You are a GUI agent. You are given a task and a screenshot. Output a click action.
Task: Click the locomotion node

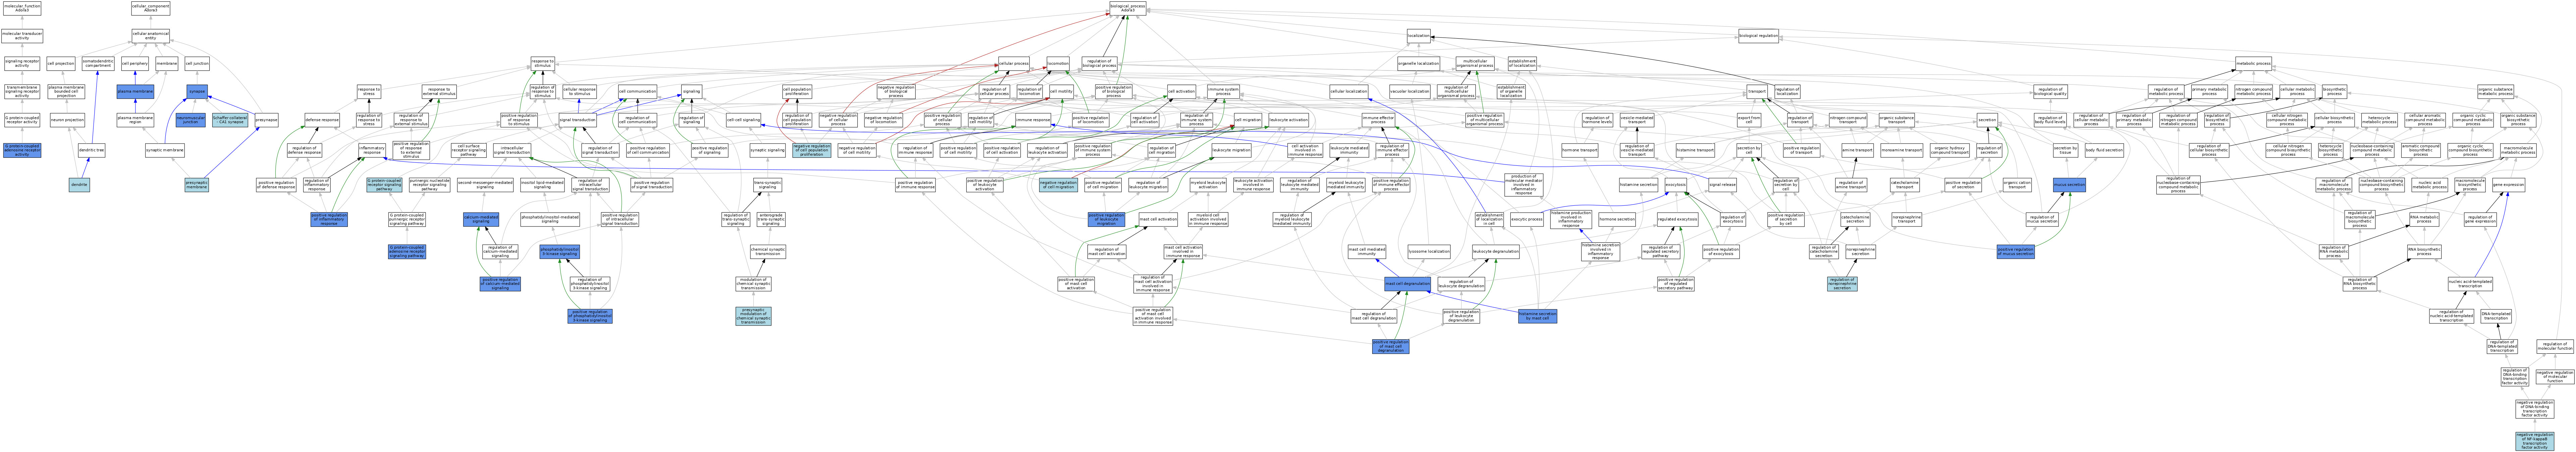coord(1058,64)
